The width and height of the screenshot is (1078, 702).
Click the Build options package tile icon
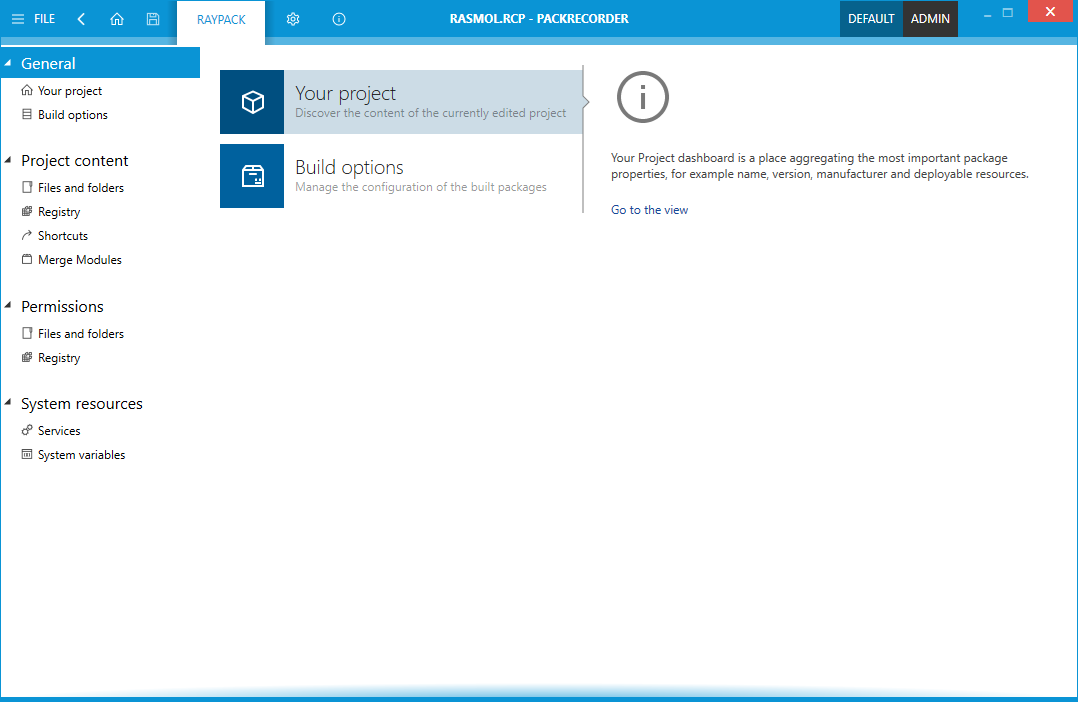pos(252,176)
